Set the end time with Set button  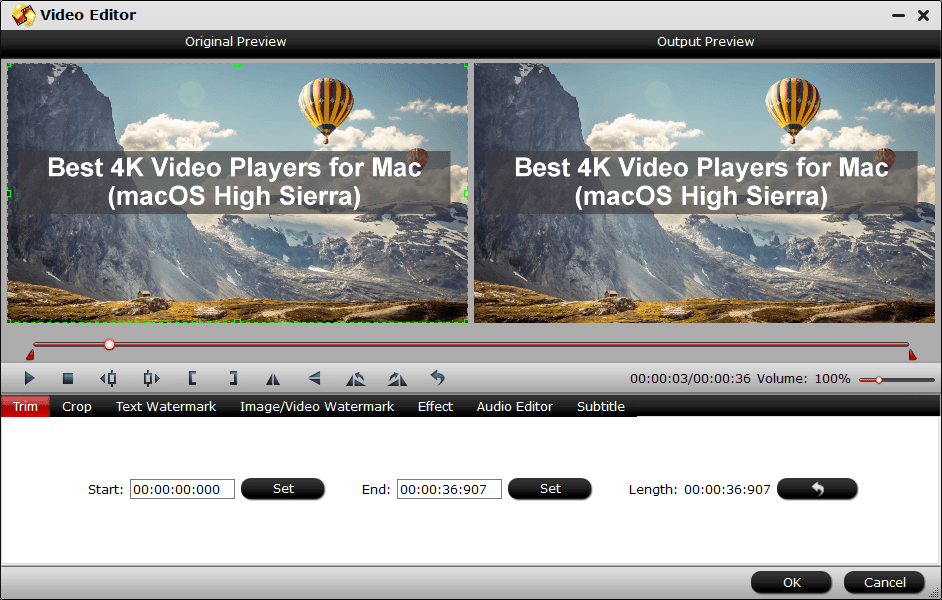click(x=550, y=489)
